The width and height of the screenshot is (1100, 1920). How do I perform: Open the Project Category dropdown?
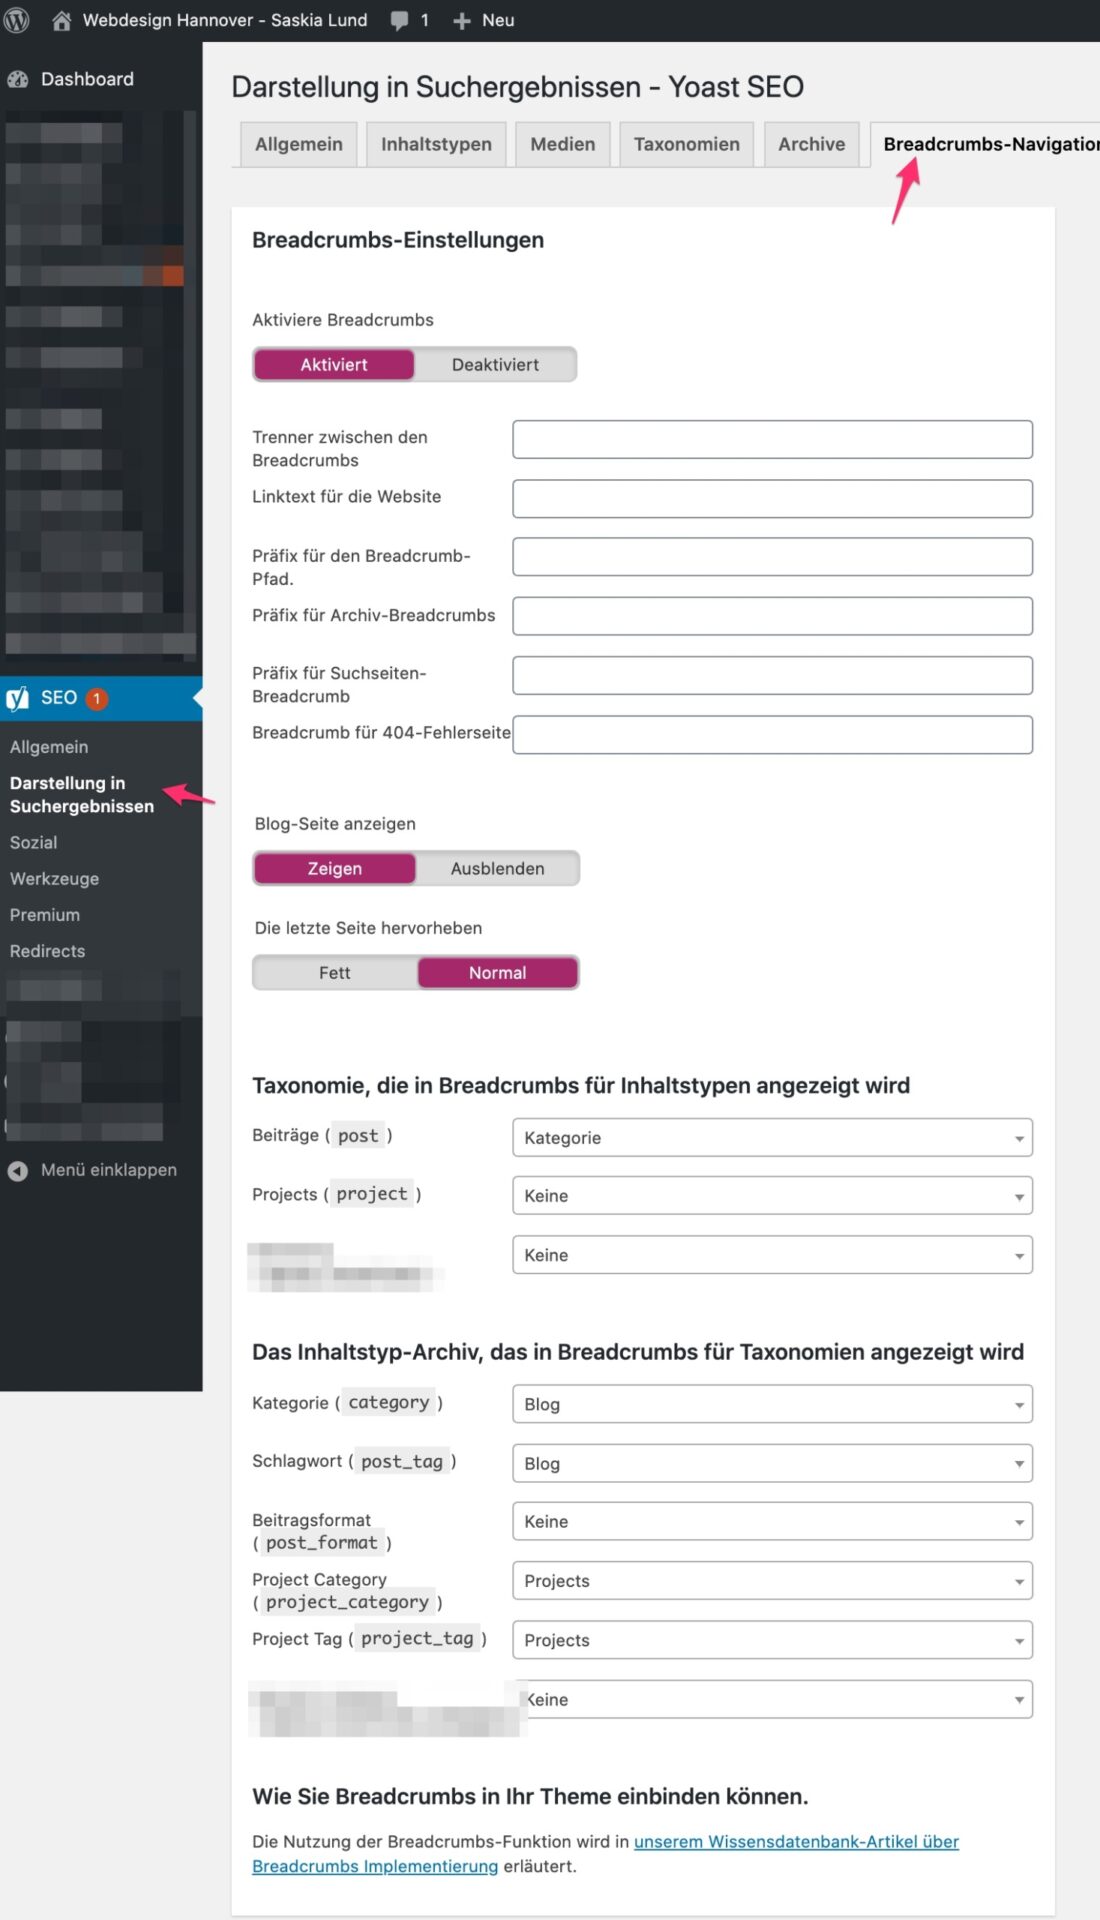tap(772, 1581)
